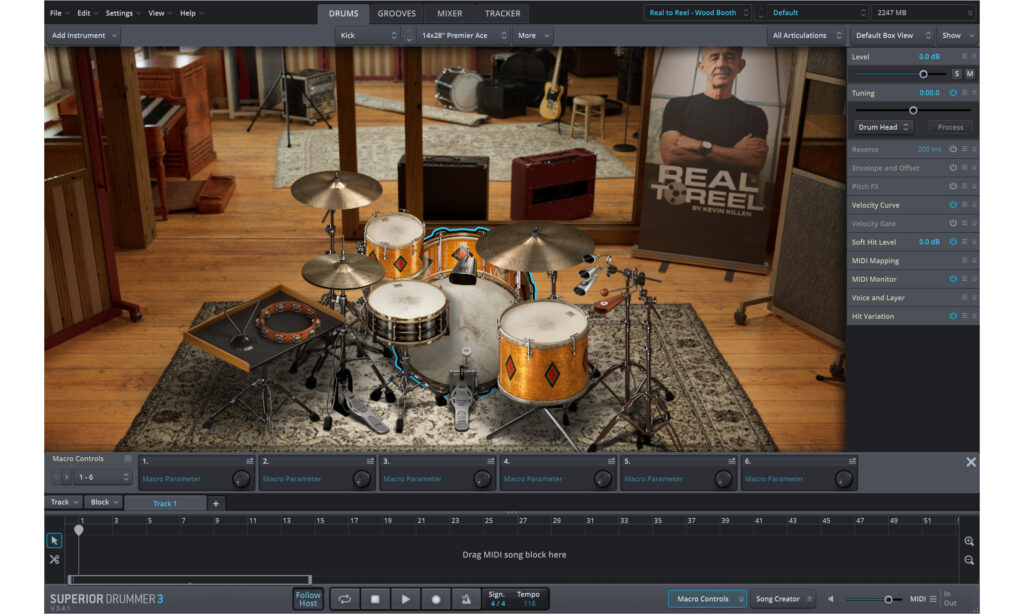Zoom out the song track timeline
Viewport: 1024px width, 614px height.
(x=969, y=560)
